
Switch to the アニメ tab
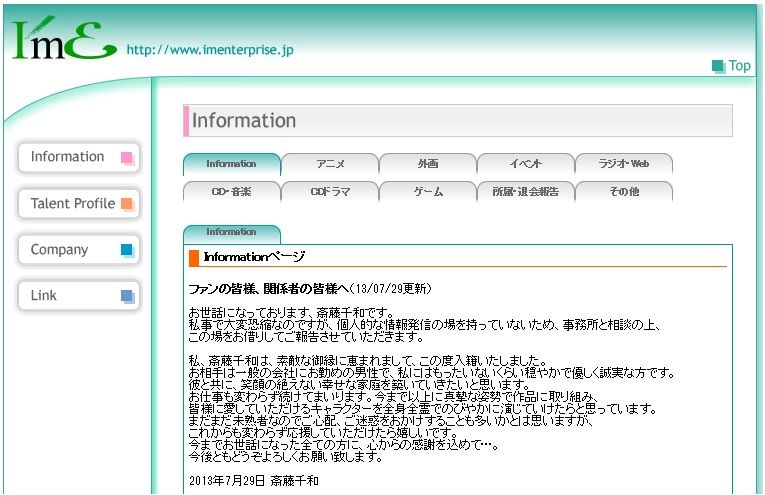[330, 164]
